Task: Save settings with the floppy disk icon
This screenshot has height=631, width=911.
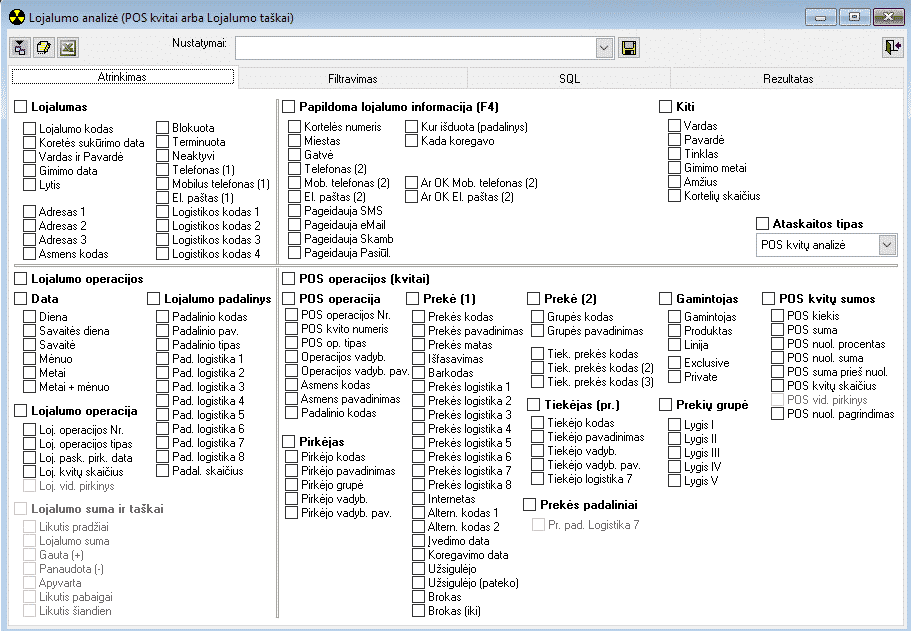Action: (629, 48)
